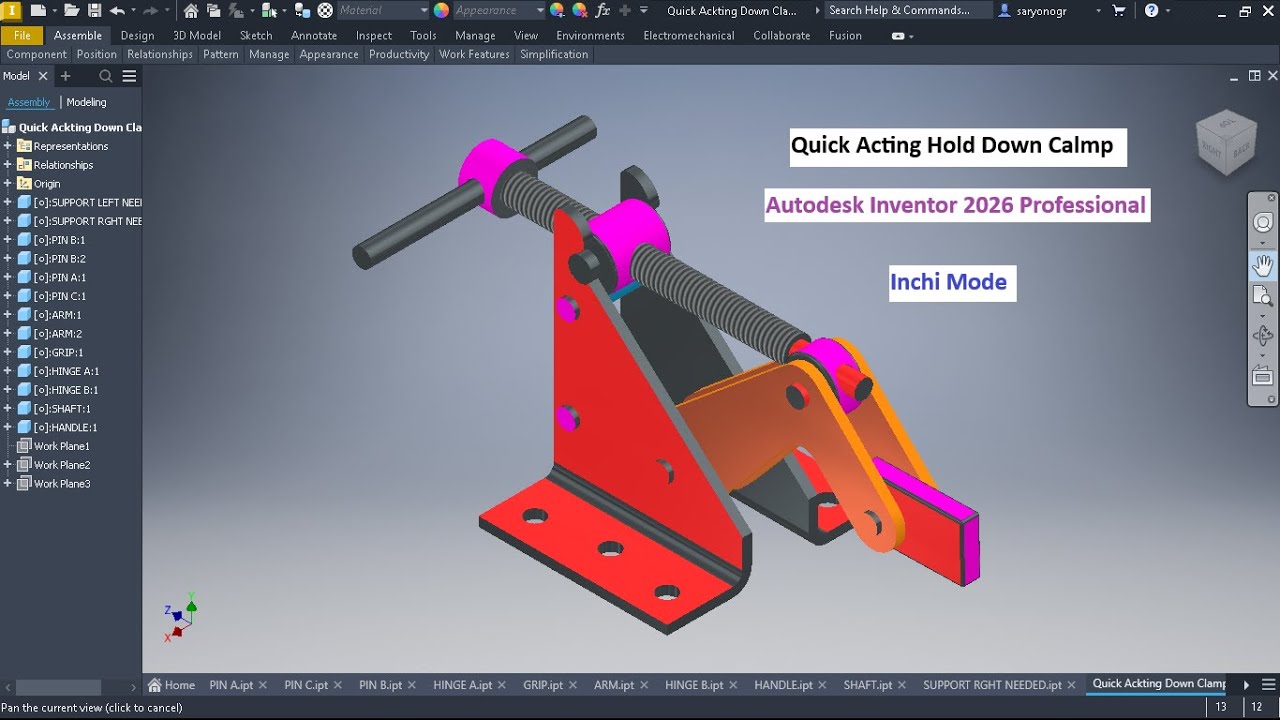Save using the floppy disk icon
The height and width of the screenshot is (720, 1280).
[94, 10]
